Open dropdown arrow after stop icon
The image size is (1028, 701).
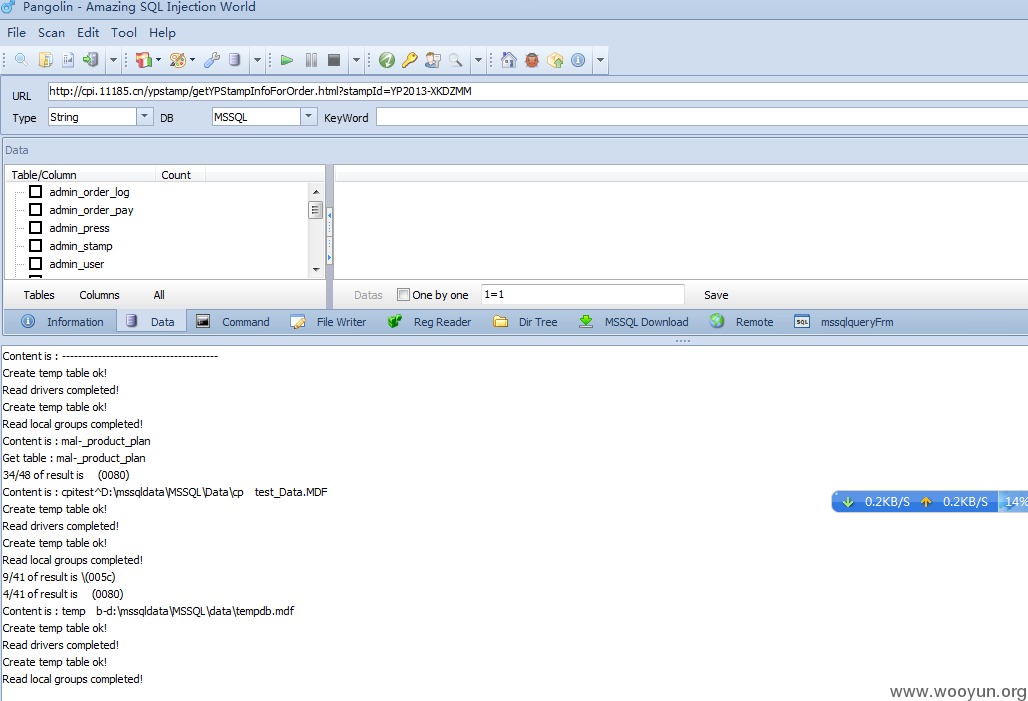(356, 60)
